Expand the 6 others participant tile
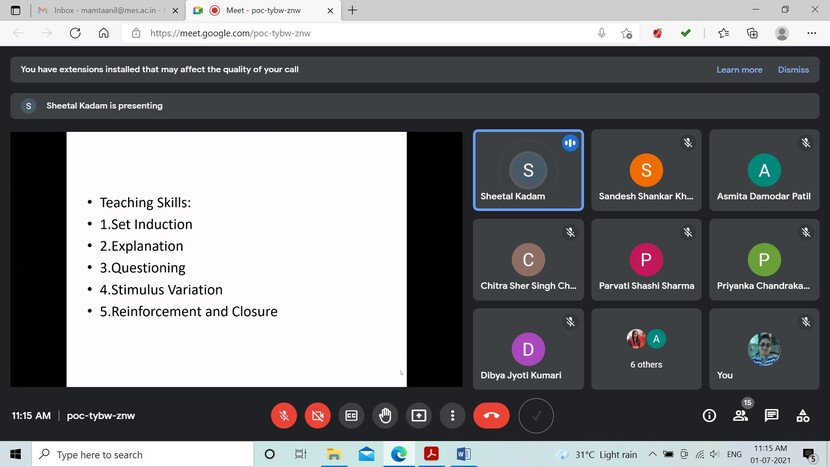 646,349
